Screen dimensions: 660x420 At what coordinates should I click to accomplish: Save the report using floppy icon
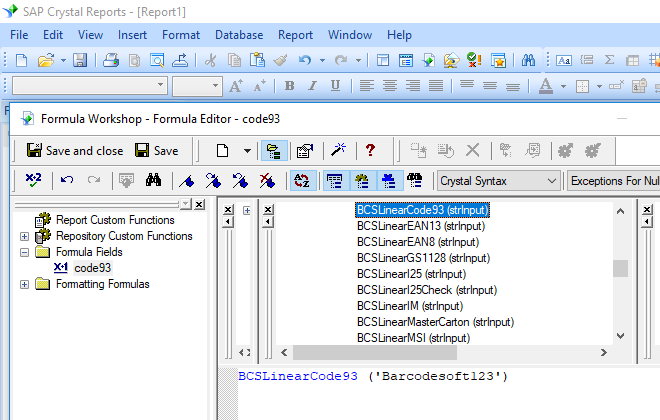tap(80, 61)
